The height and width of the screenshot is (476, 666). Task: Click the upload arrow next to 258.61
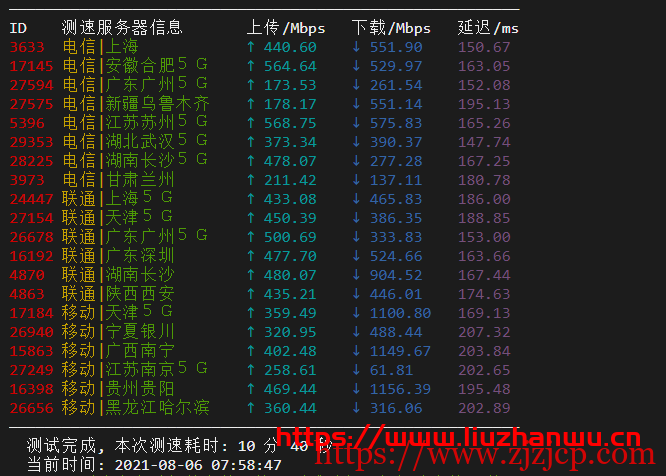250,370
